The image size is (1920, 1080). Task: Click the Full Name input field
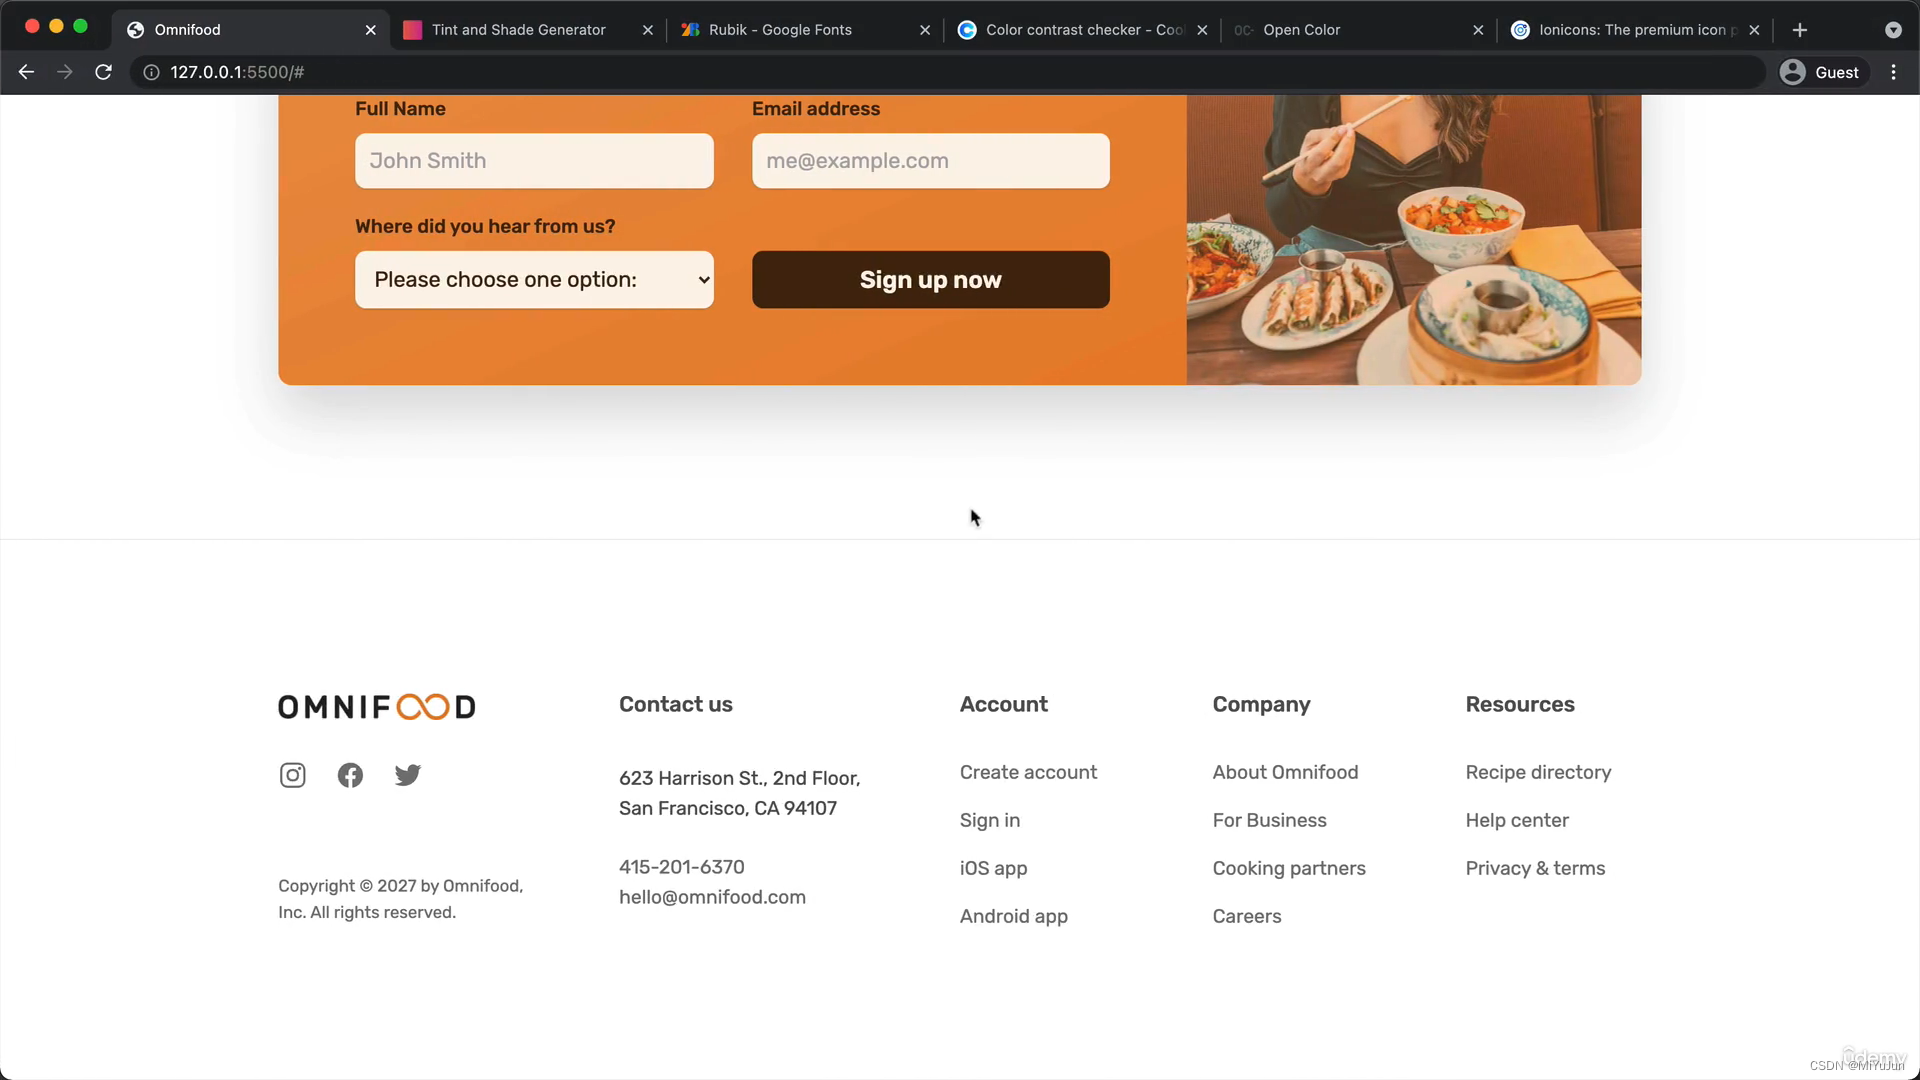coord(534,161)
